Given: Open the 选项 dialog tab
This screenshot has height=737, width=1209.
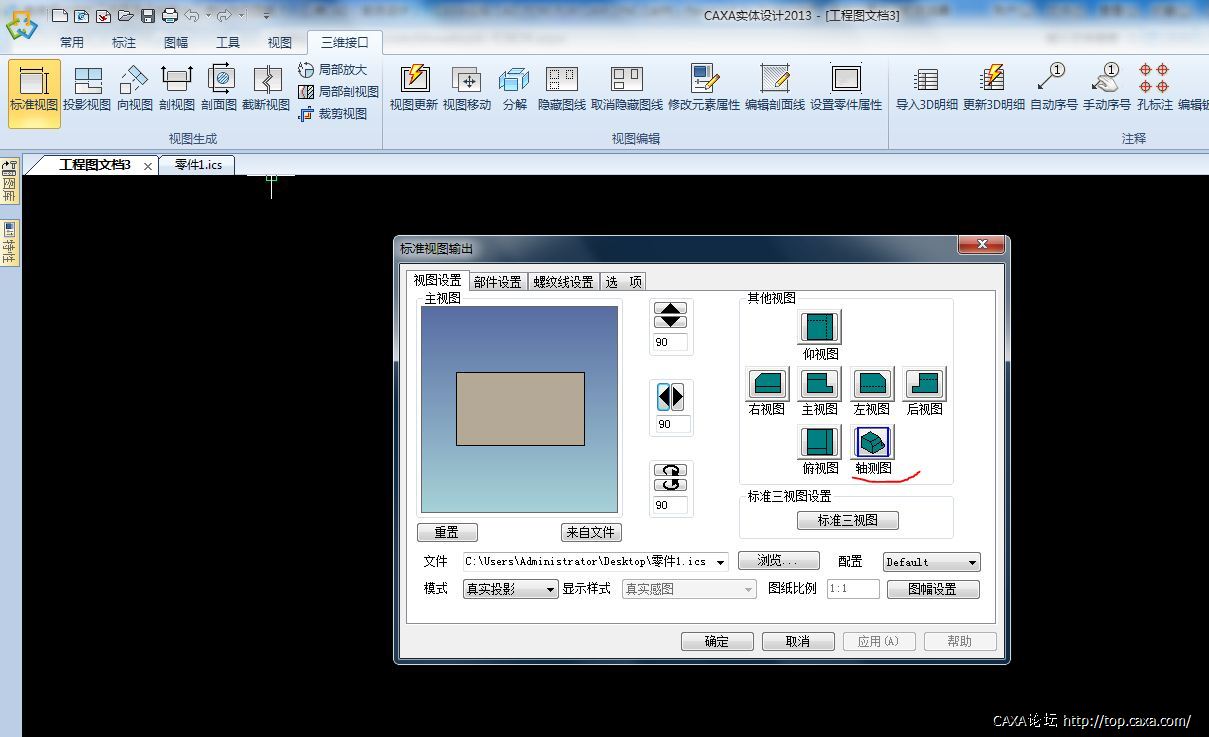Looking at the screenshot, I should (623, 282).
